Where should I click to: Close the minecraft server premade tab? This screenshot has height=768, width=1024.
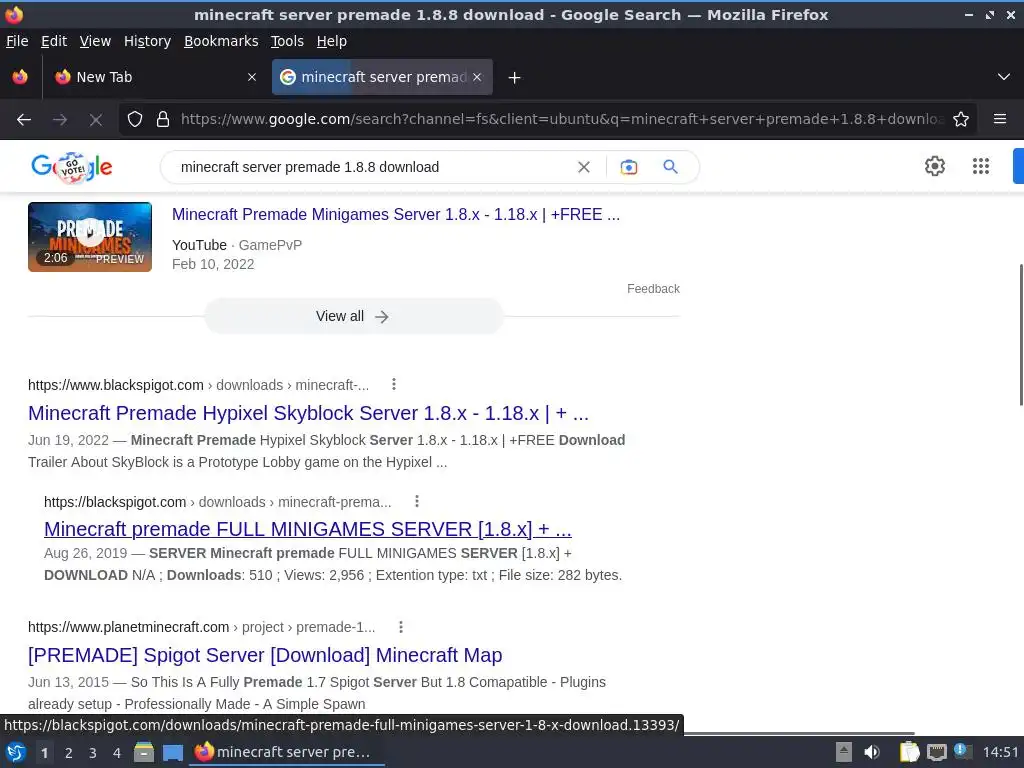click(x=477, y=77)
